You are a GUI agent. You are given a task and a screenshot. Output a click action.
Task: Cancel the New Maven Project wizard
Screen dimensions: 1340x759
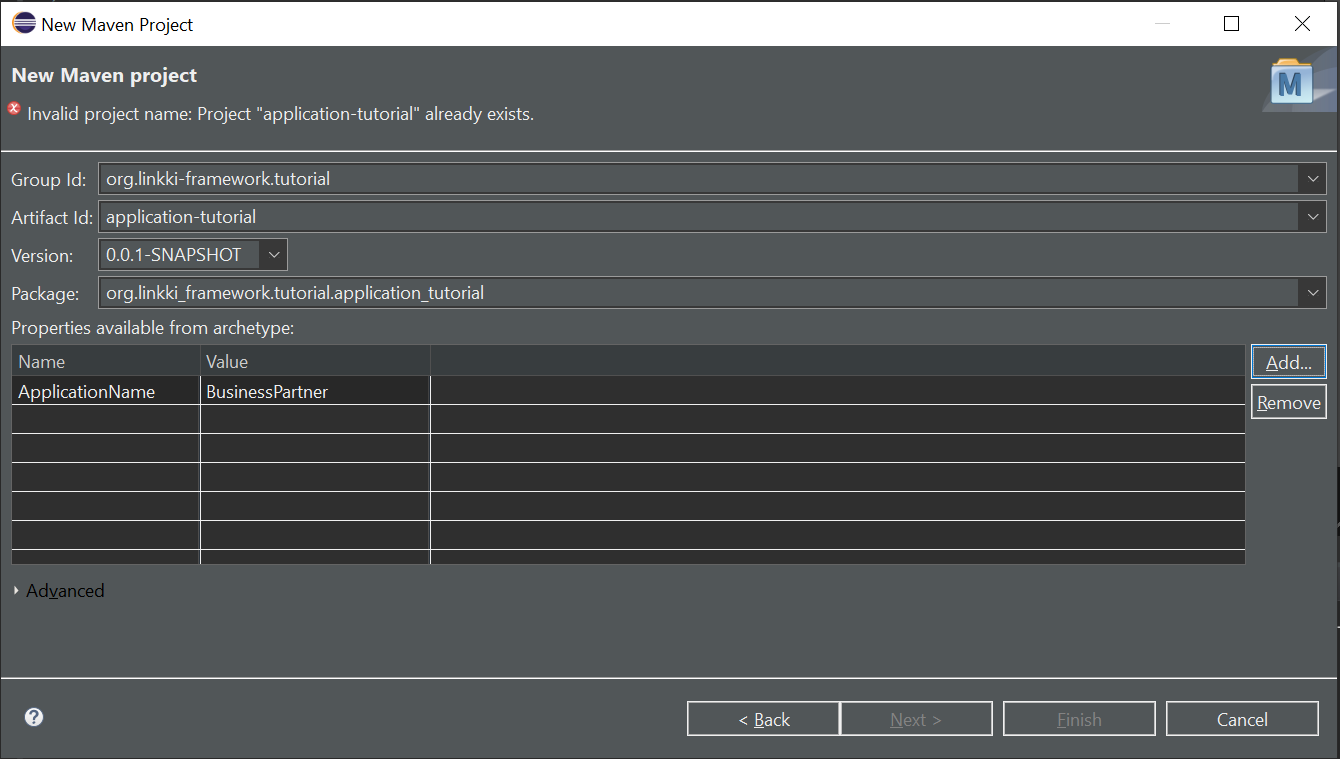[1242, 718]
